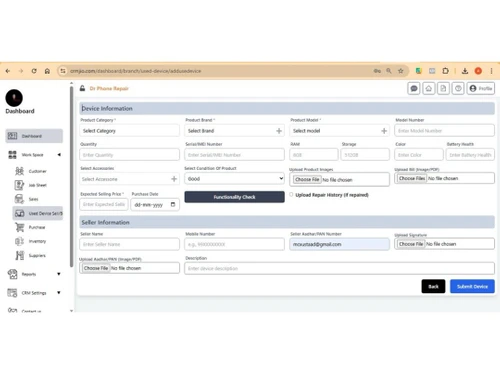Open browser downloads icon
The width and height of the screenshot is (500, 375).
click(x=465, y=71)
